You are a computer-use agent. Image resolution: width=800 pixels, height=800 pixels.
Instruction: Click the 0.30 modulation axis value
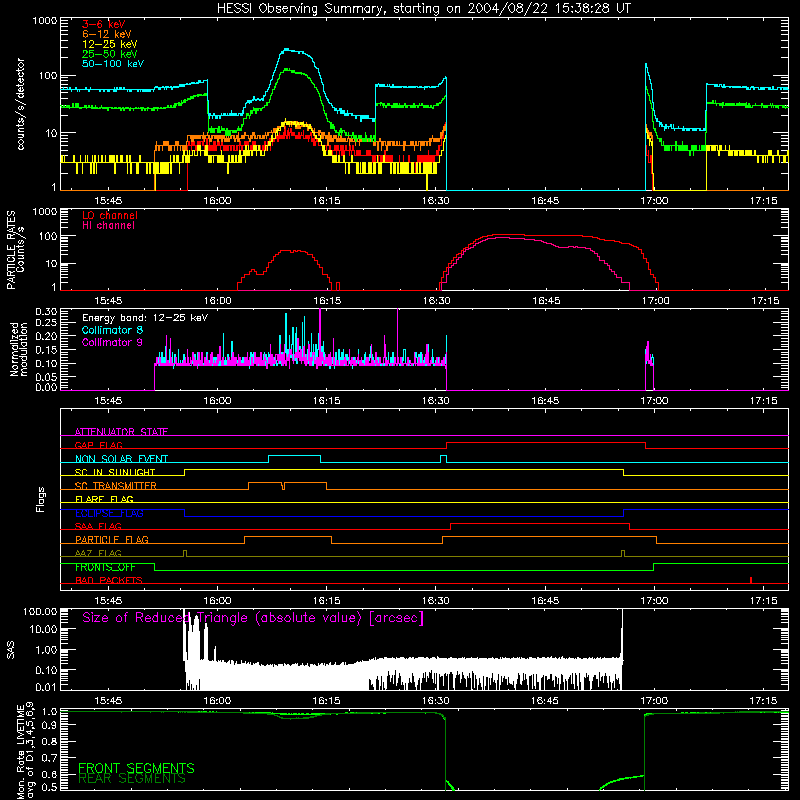pos(46,311)
